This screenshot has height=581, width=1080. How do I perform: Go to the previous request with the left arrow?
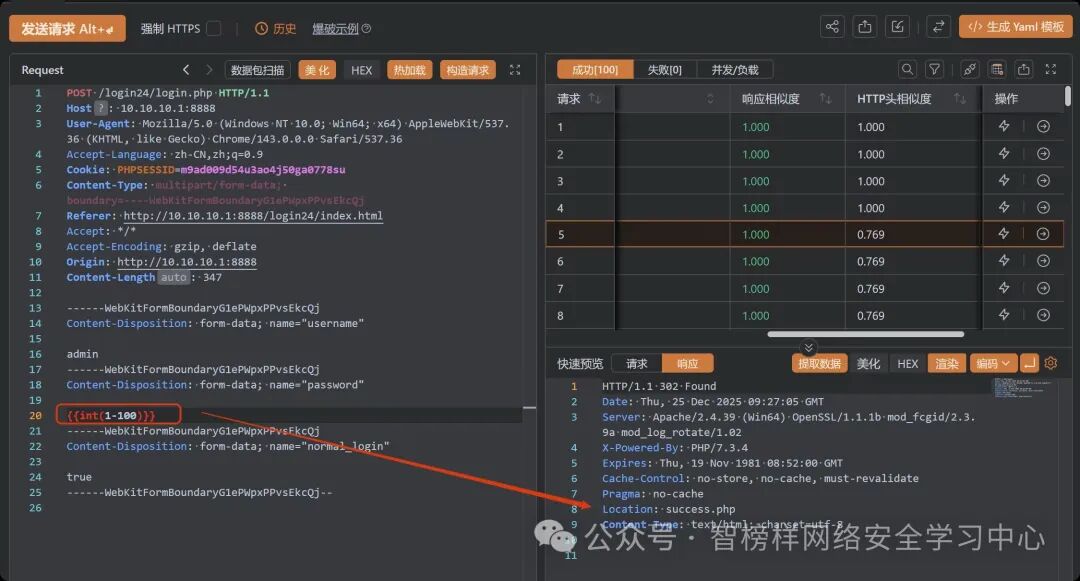(x=186, y=70)
